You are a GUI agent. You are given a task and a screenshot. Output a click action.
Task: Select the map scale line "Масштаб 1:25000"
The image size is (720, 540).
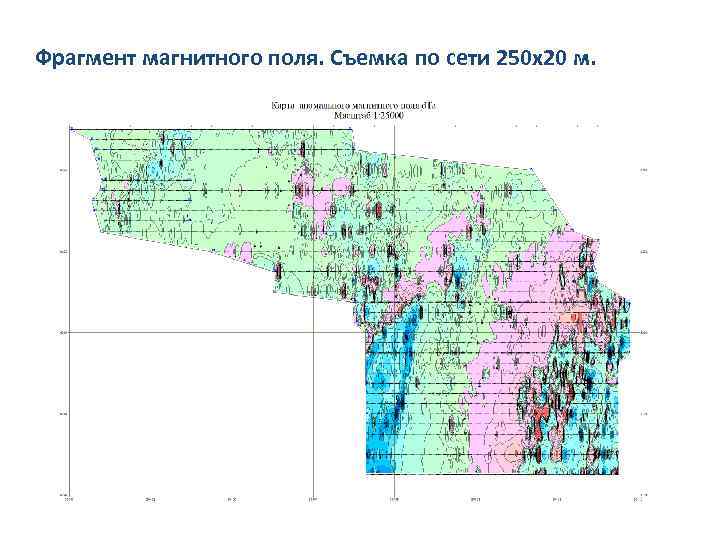[x=369, y=116]
